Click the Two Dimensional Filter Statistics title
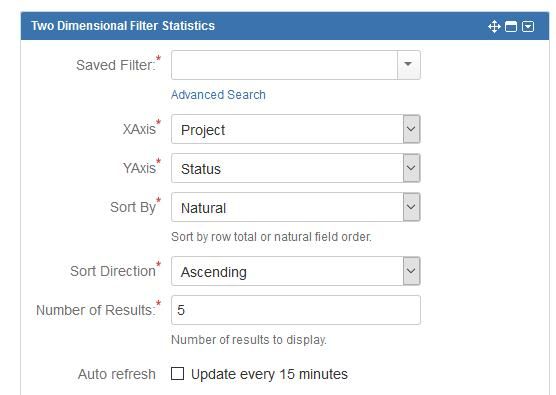Image resolution: width=556 pixels, height=395 pixels. point(123,26)
